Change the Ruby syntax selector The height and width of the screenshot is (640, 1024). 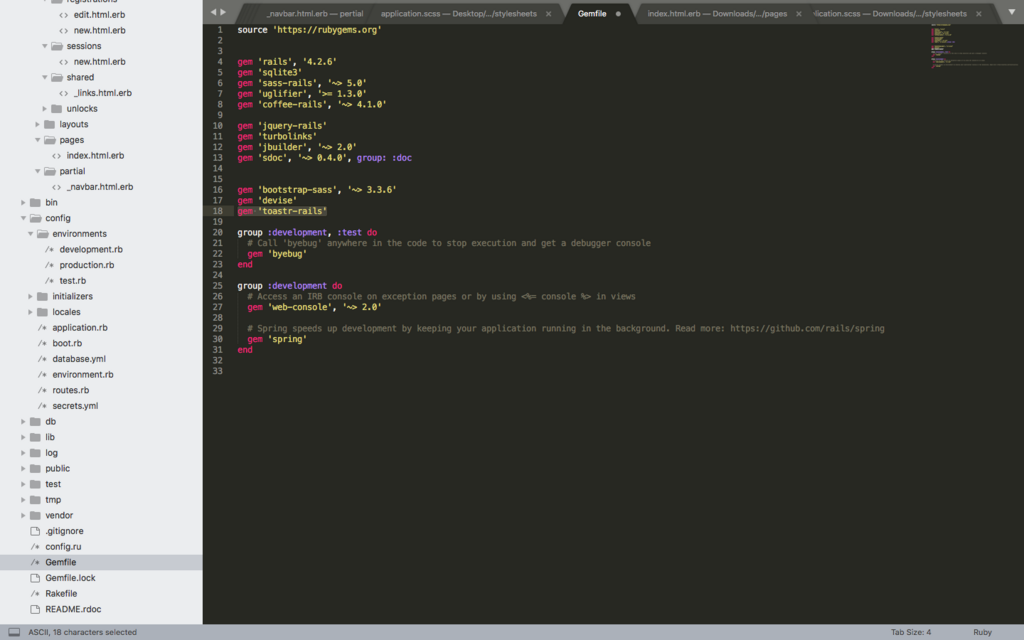pos(982,632)
